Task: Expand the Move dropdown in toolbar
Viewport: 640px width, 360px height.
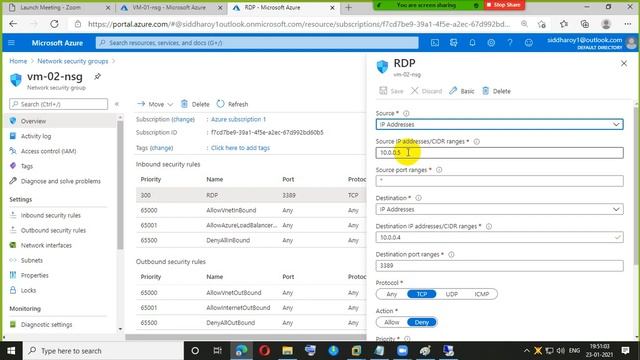Action: pyautogui.click(x=155, y=104)
